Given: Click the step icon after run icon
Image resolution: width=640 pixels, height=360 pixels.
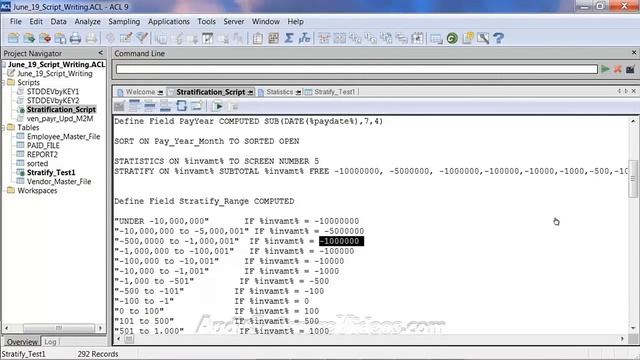Looking at the screenshot, I should tap(235, 107).
